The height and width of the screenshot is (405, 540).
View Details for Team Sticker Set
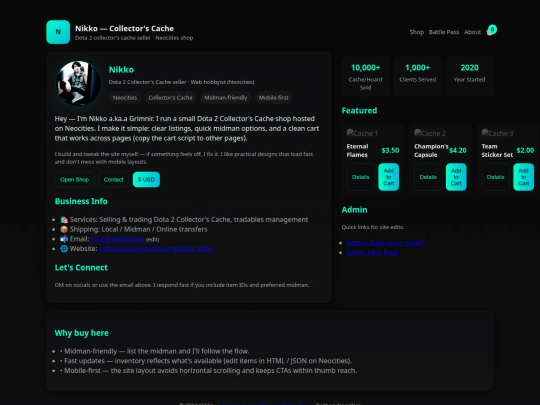coord(496,177)
